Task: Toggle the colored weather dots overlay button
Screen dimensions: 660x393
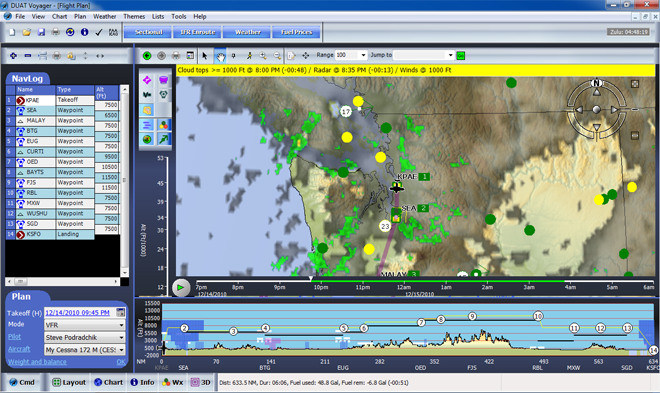Action: [163, 125]
